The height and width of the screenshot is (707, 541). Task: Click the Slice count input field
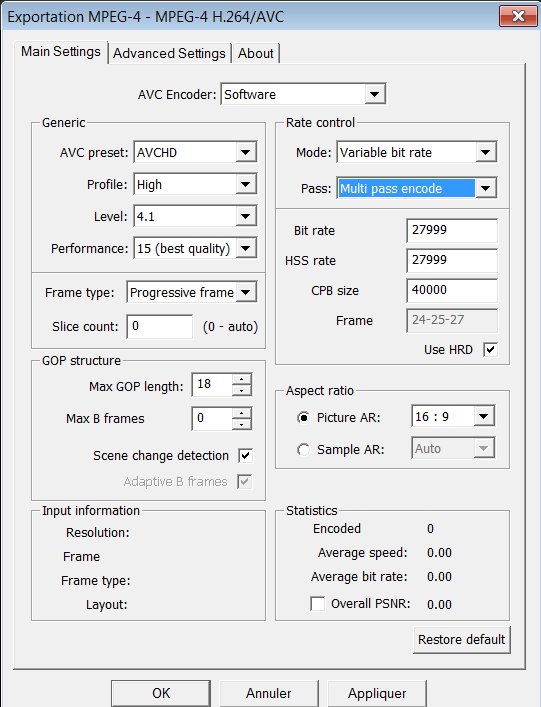pos(160,326)
